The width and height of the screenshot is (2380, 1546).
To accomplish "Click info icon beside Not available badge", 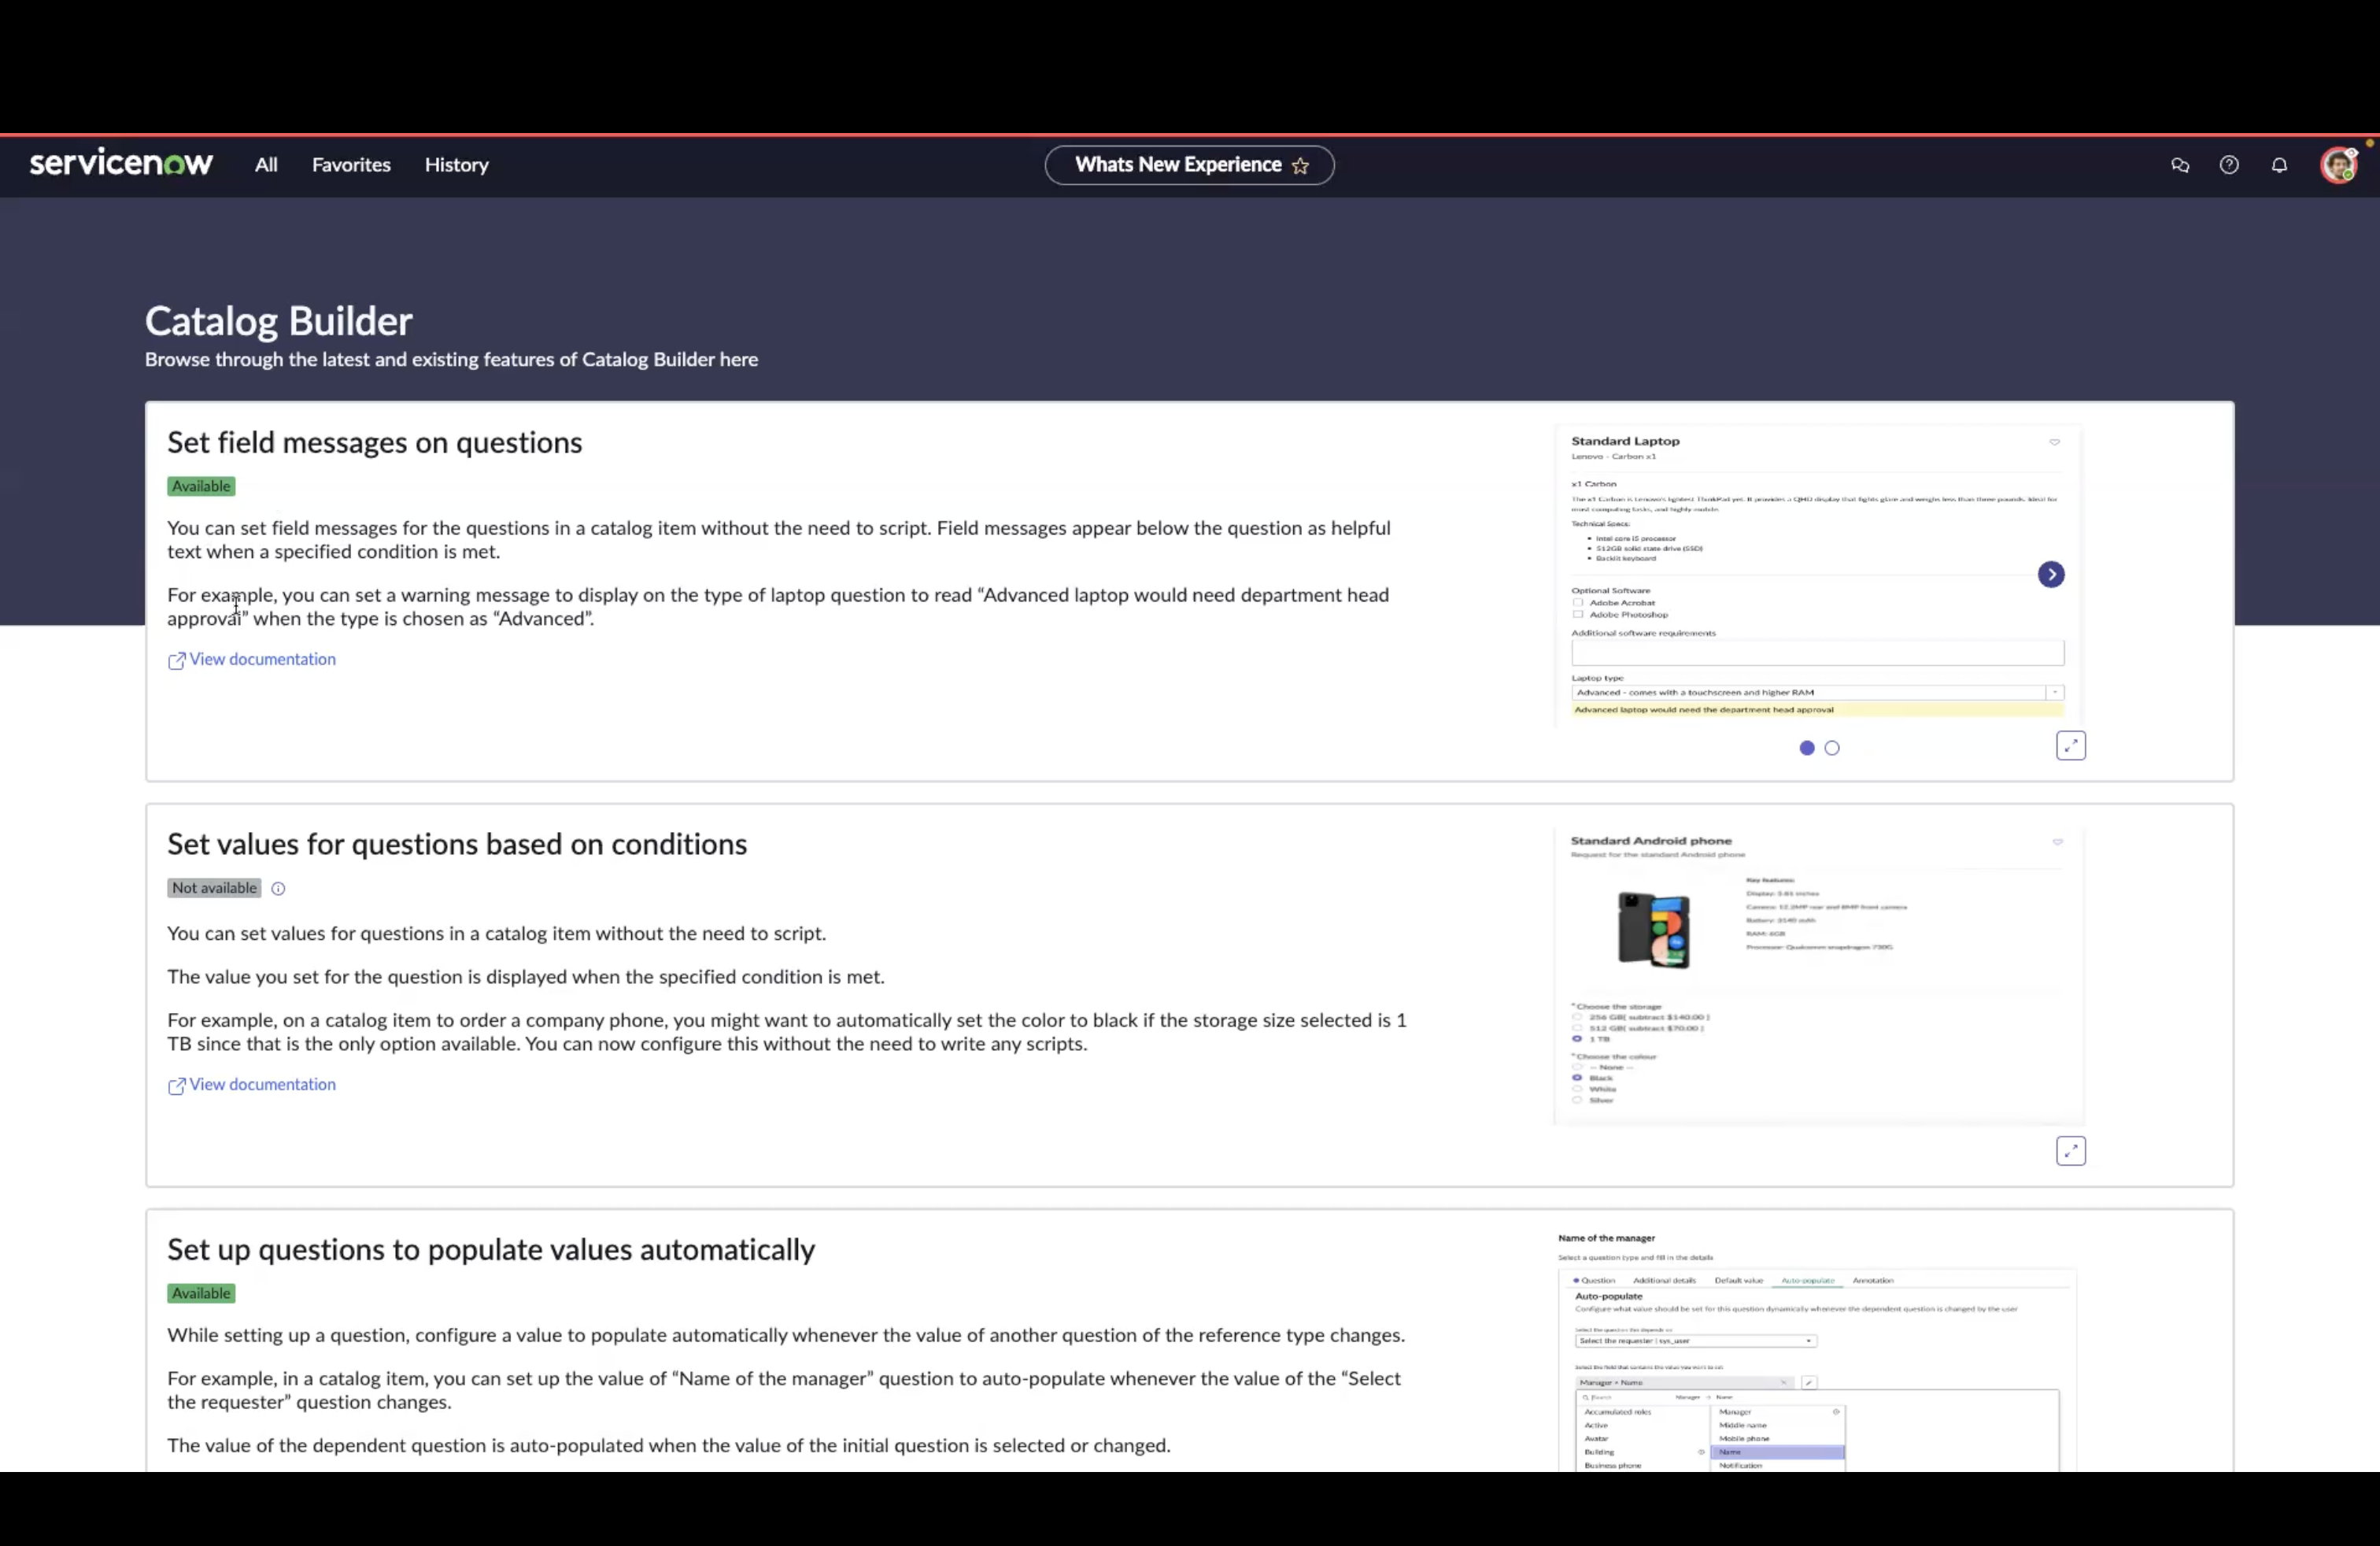I will click(278, 888).
